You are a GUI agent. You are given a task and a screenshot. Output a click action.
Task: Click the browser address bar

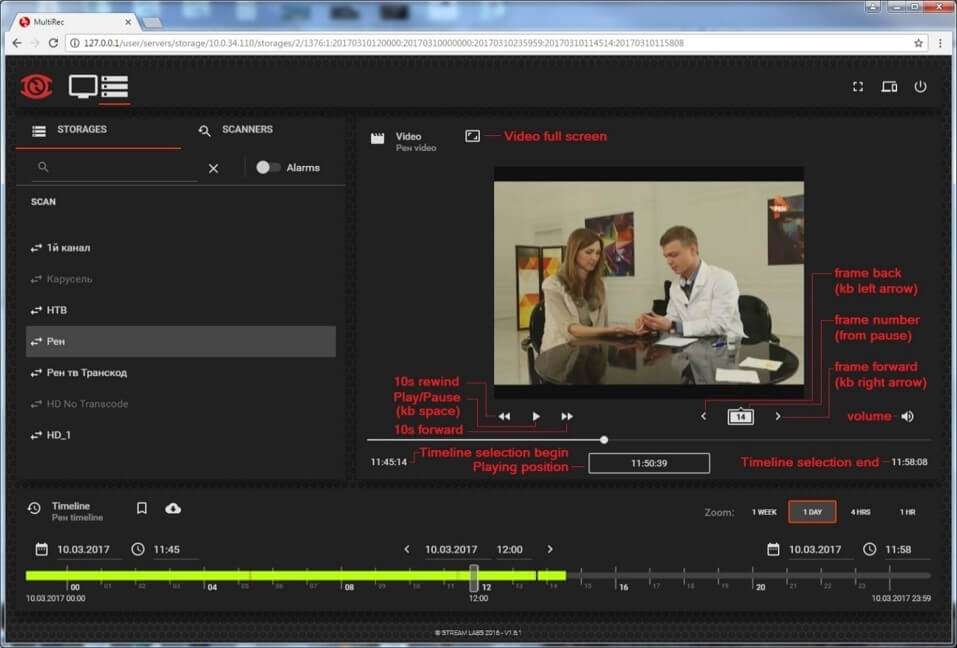coord(497,43)
